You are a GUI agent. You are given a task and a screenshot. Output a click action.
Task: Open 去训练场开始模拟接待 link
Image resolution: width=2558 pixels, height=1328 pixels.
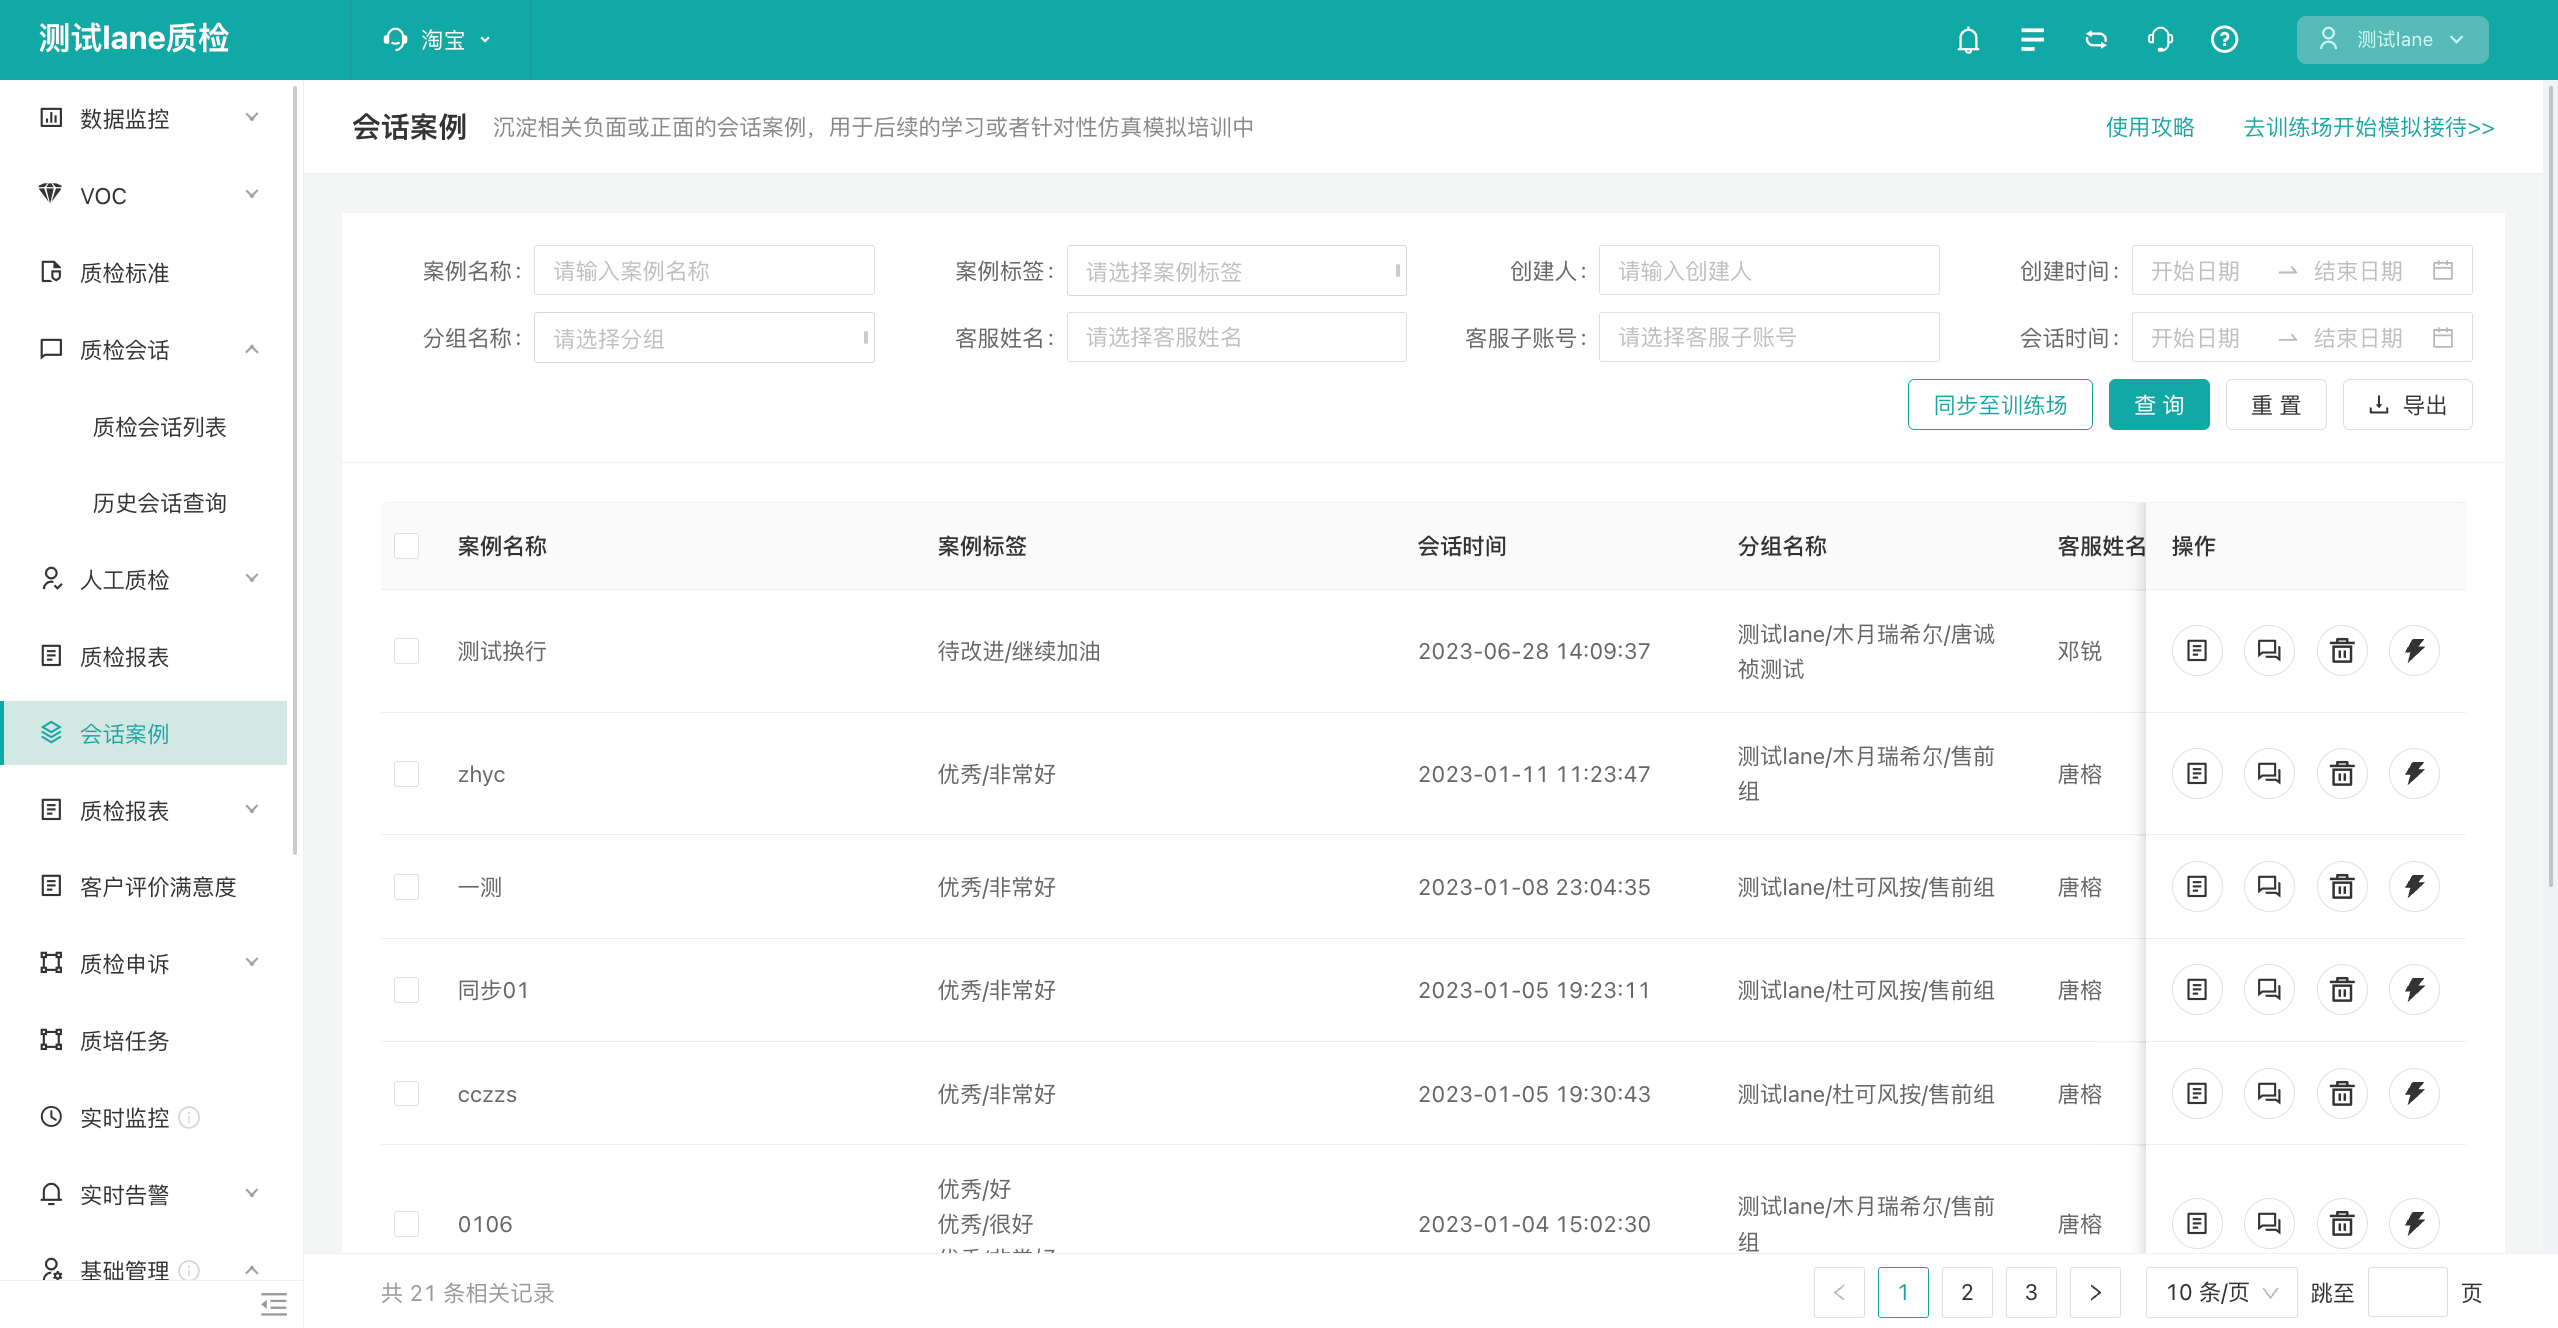pos(2369,127)
